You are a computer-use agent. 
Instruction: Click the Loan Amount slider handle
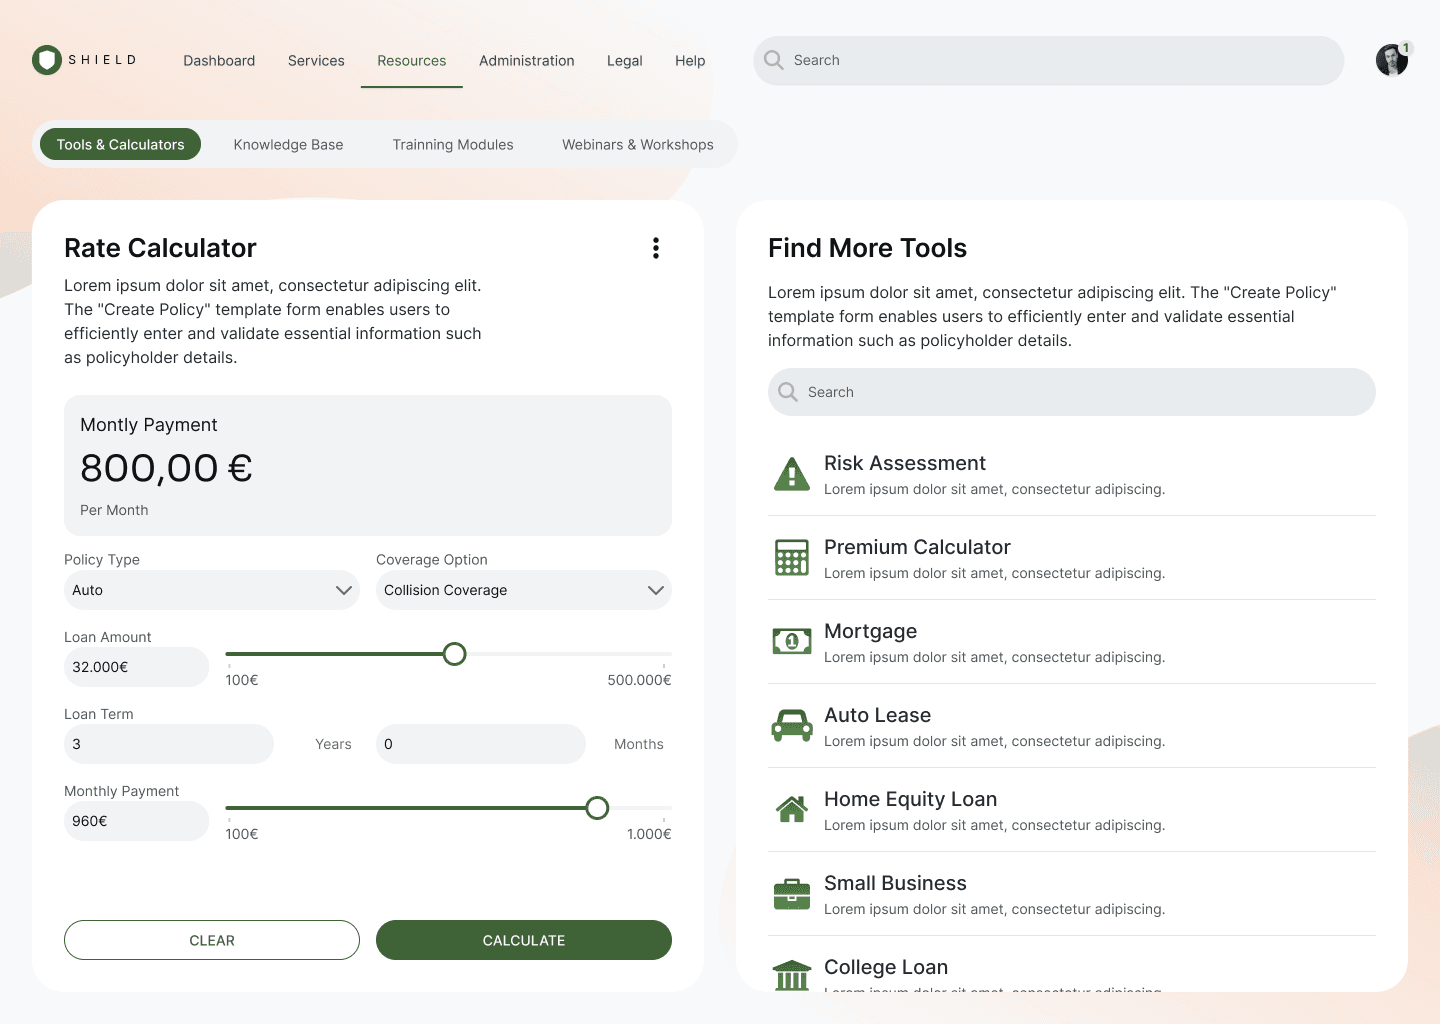click(x=455, y=654)
